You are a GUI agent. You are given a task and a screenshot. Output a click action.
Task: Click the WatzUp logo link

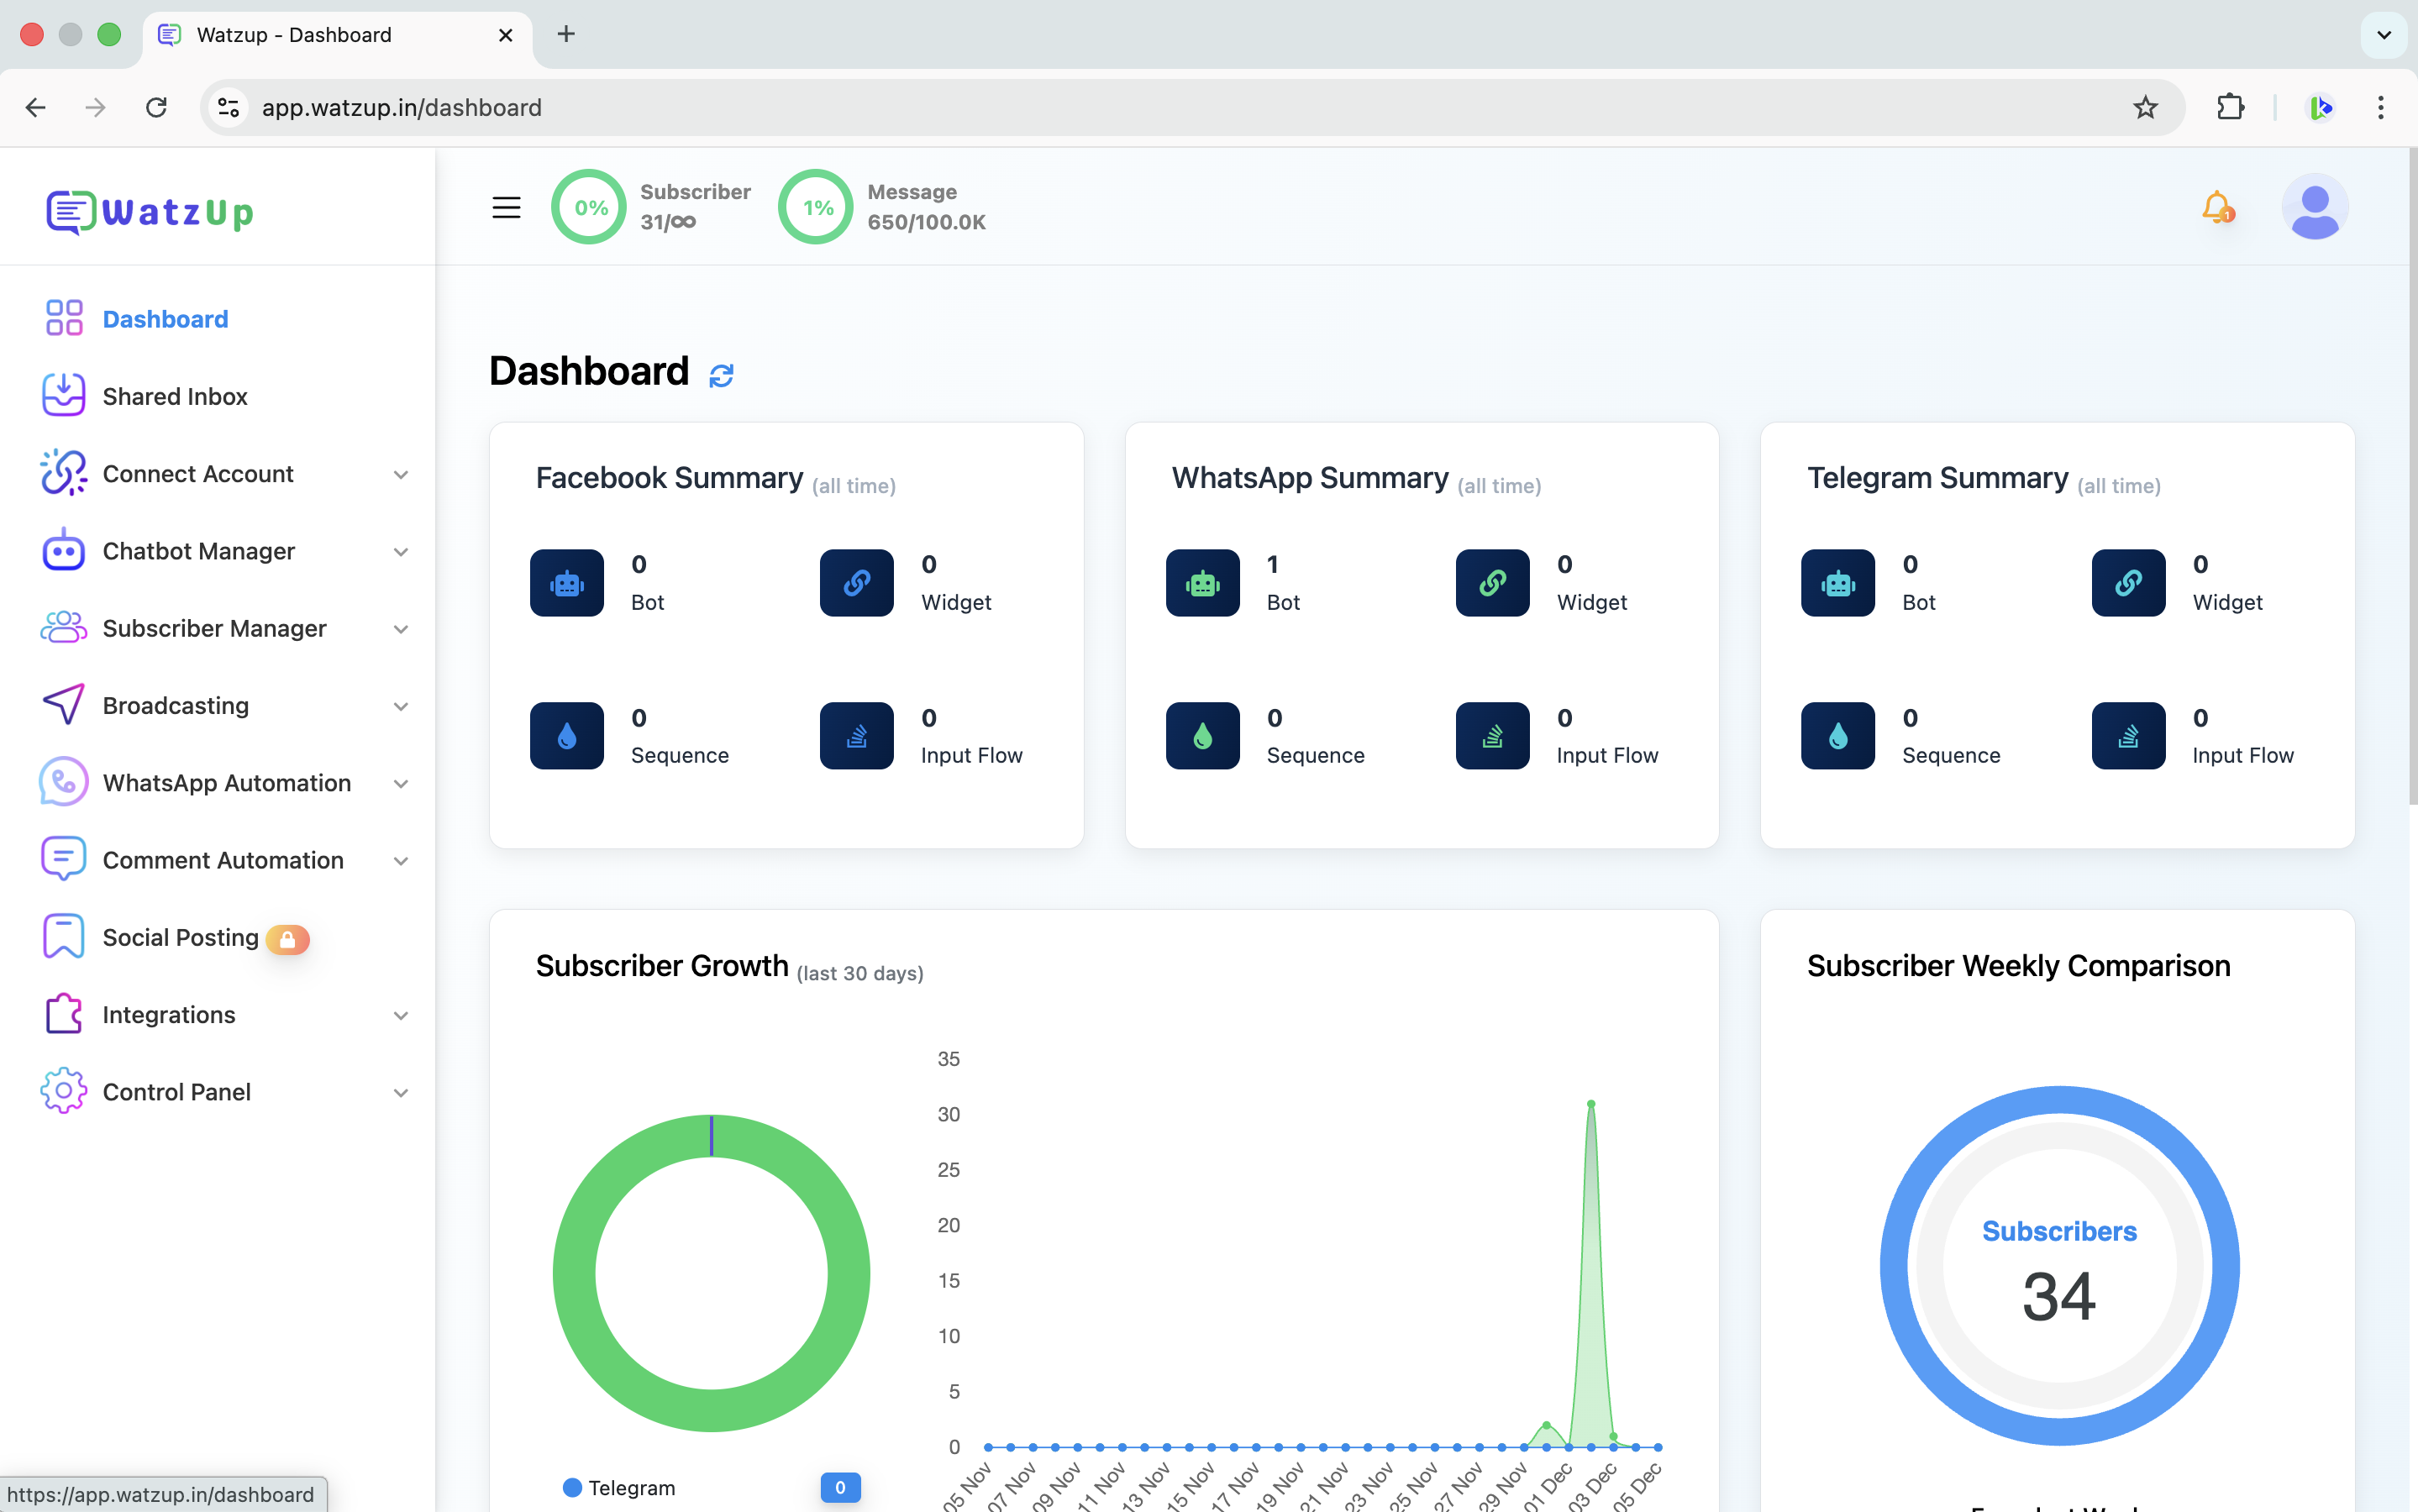150,211
